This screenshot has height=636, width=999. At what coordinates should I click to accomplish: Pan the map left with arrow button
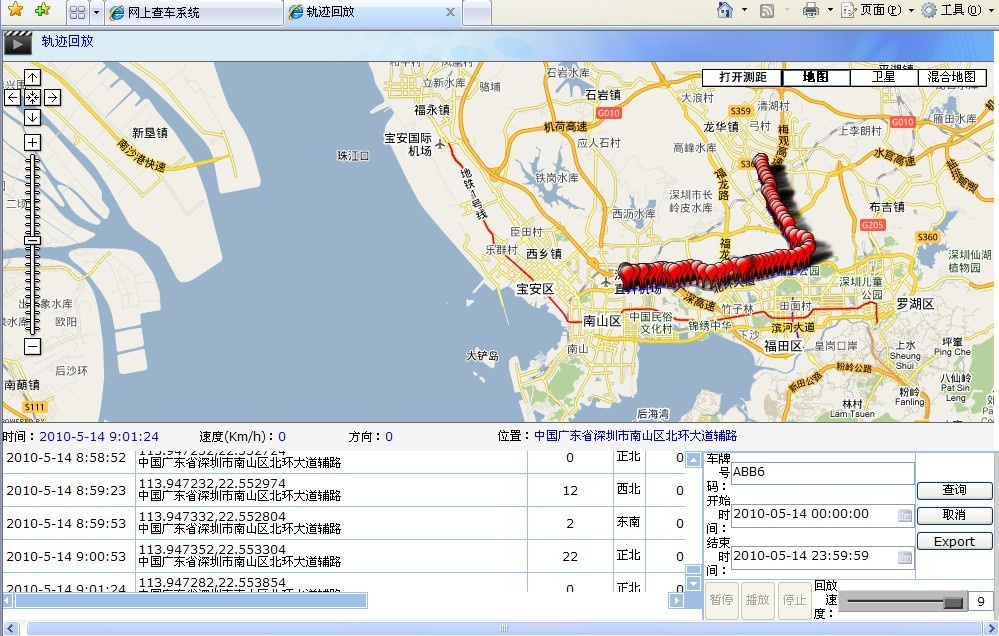[x=13, y=97]
